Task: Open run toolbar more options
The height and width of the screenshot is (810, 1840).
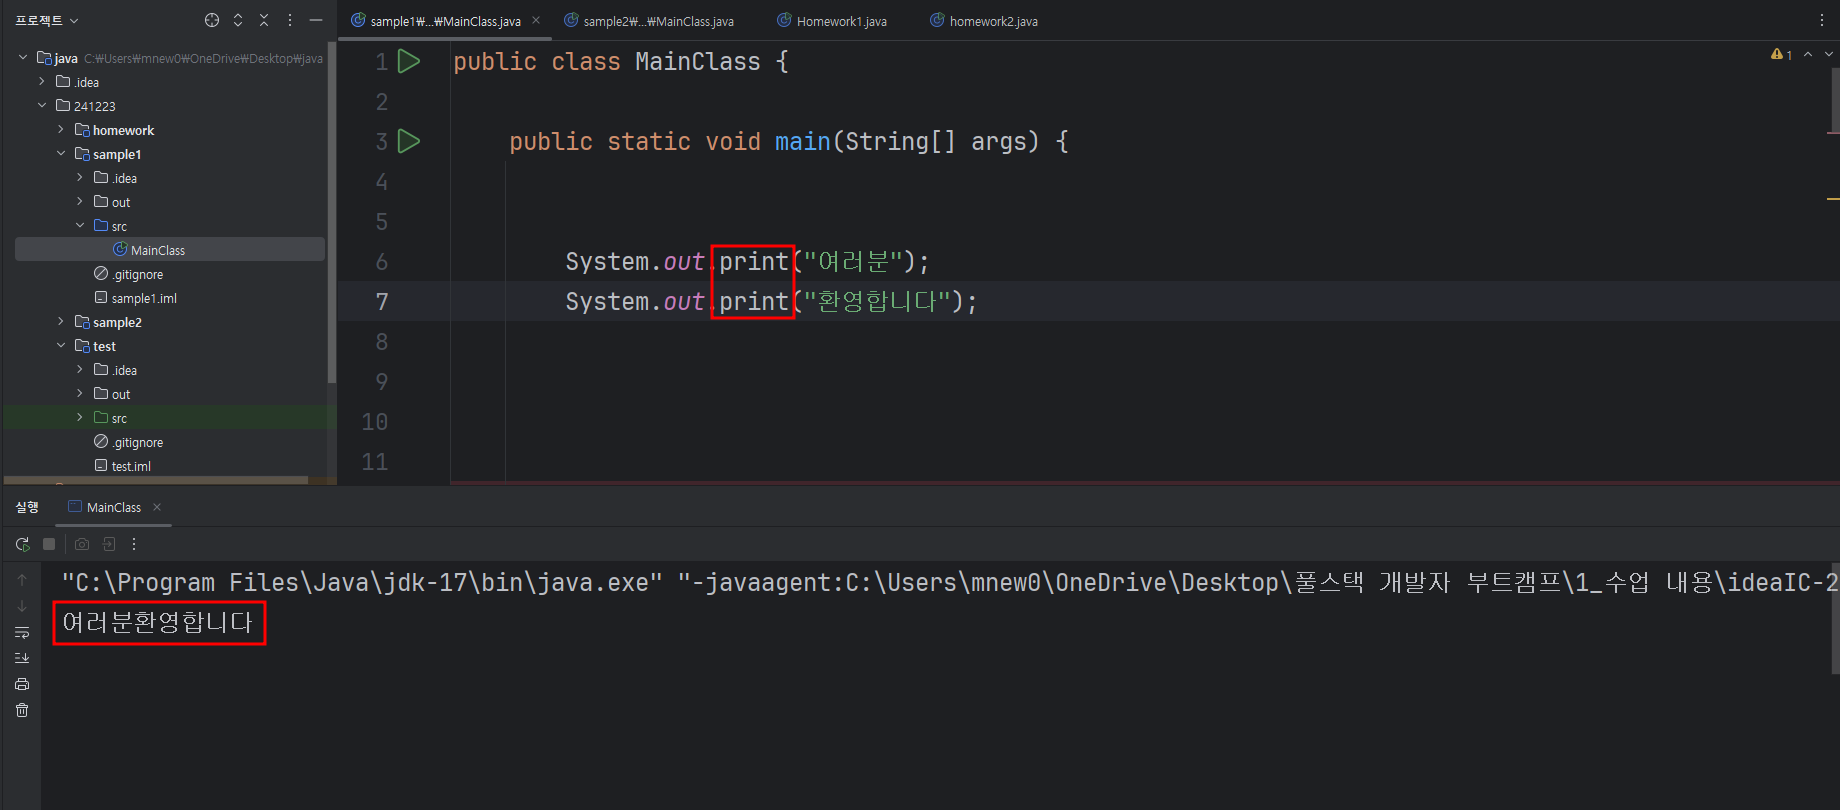Action: (x=134, y=544)
